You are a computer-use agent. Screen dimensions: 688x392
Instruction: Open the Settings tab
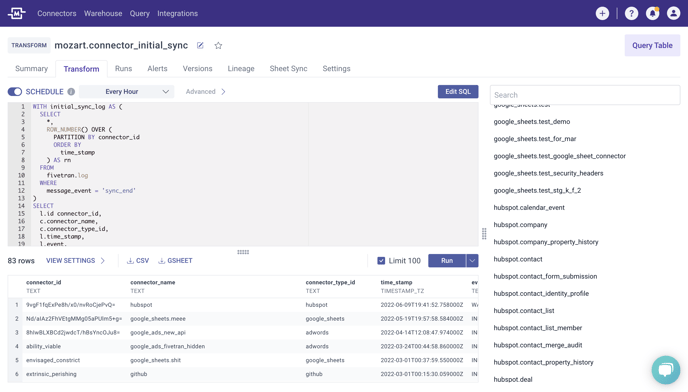(x=336, y=68)
